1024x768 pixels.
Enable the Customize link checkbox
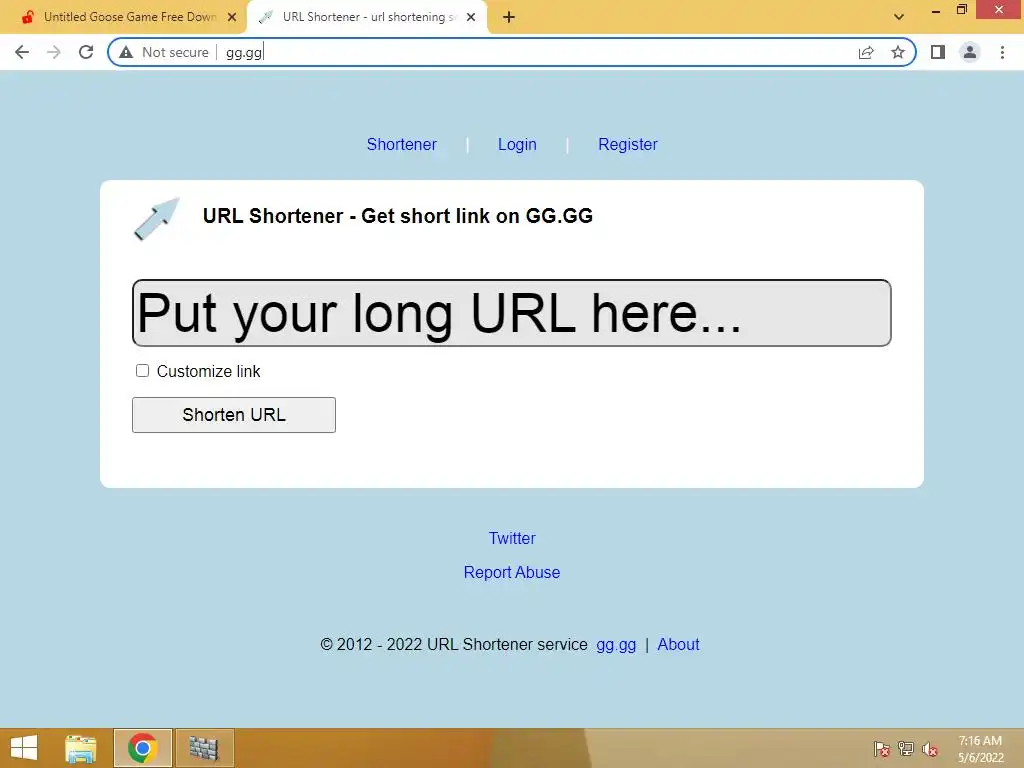click(142, 371)
